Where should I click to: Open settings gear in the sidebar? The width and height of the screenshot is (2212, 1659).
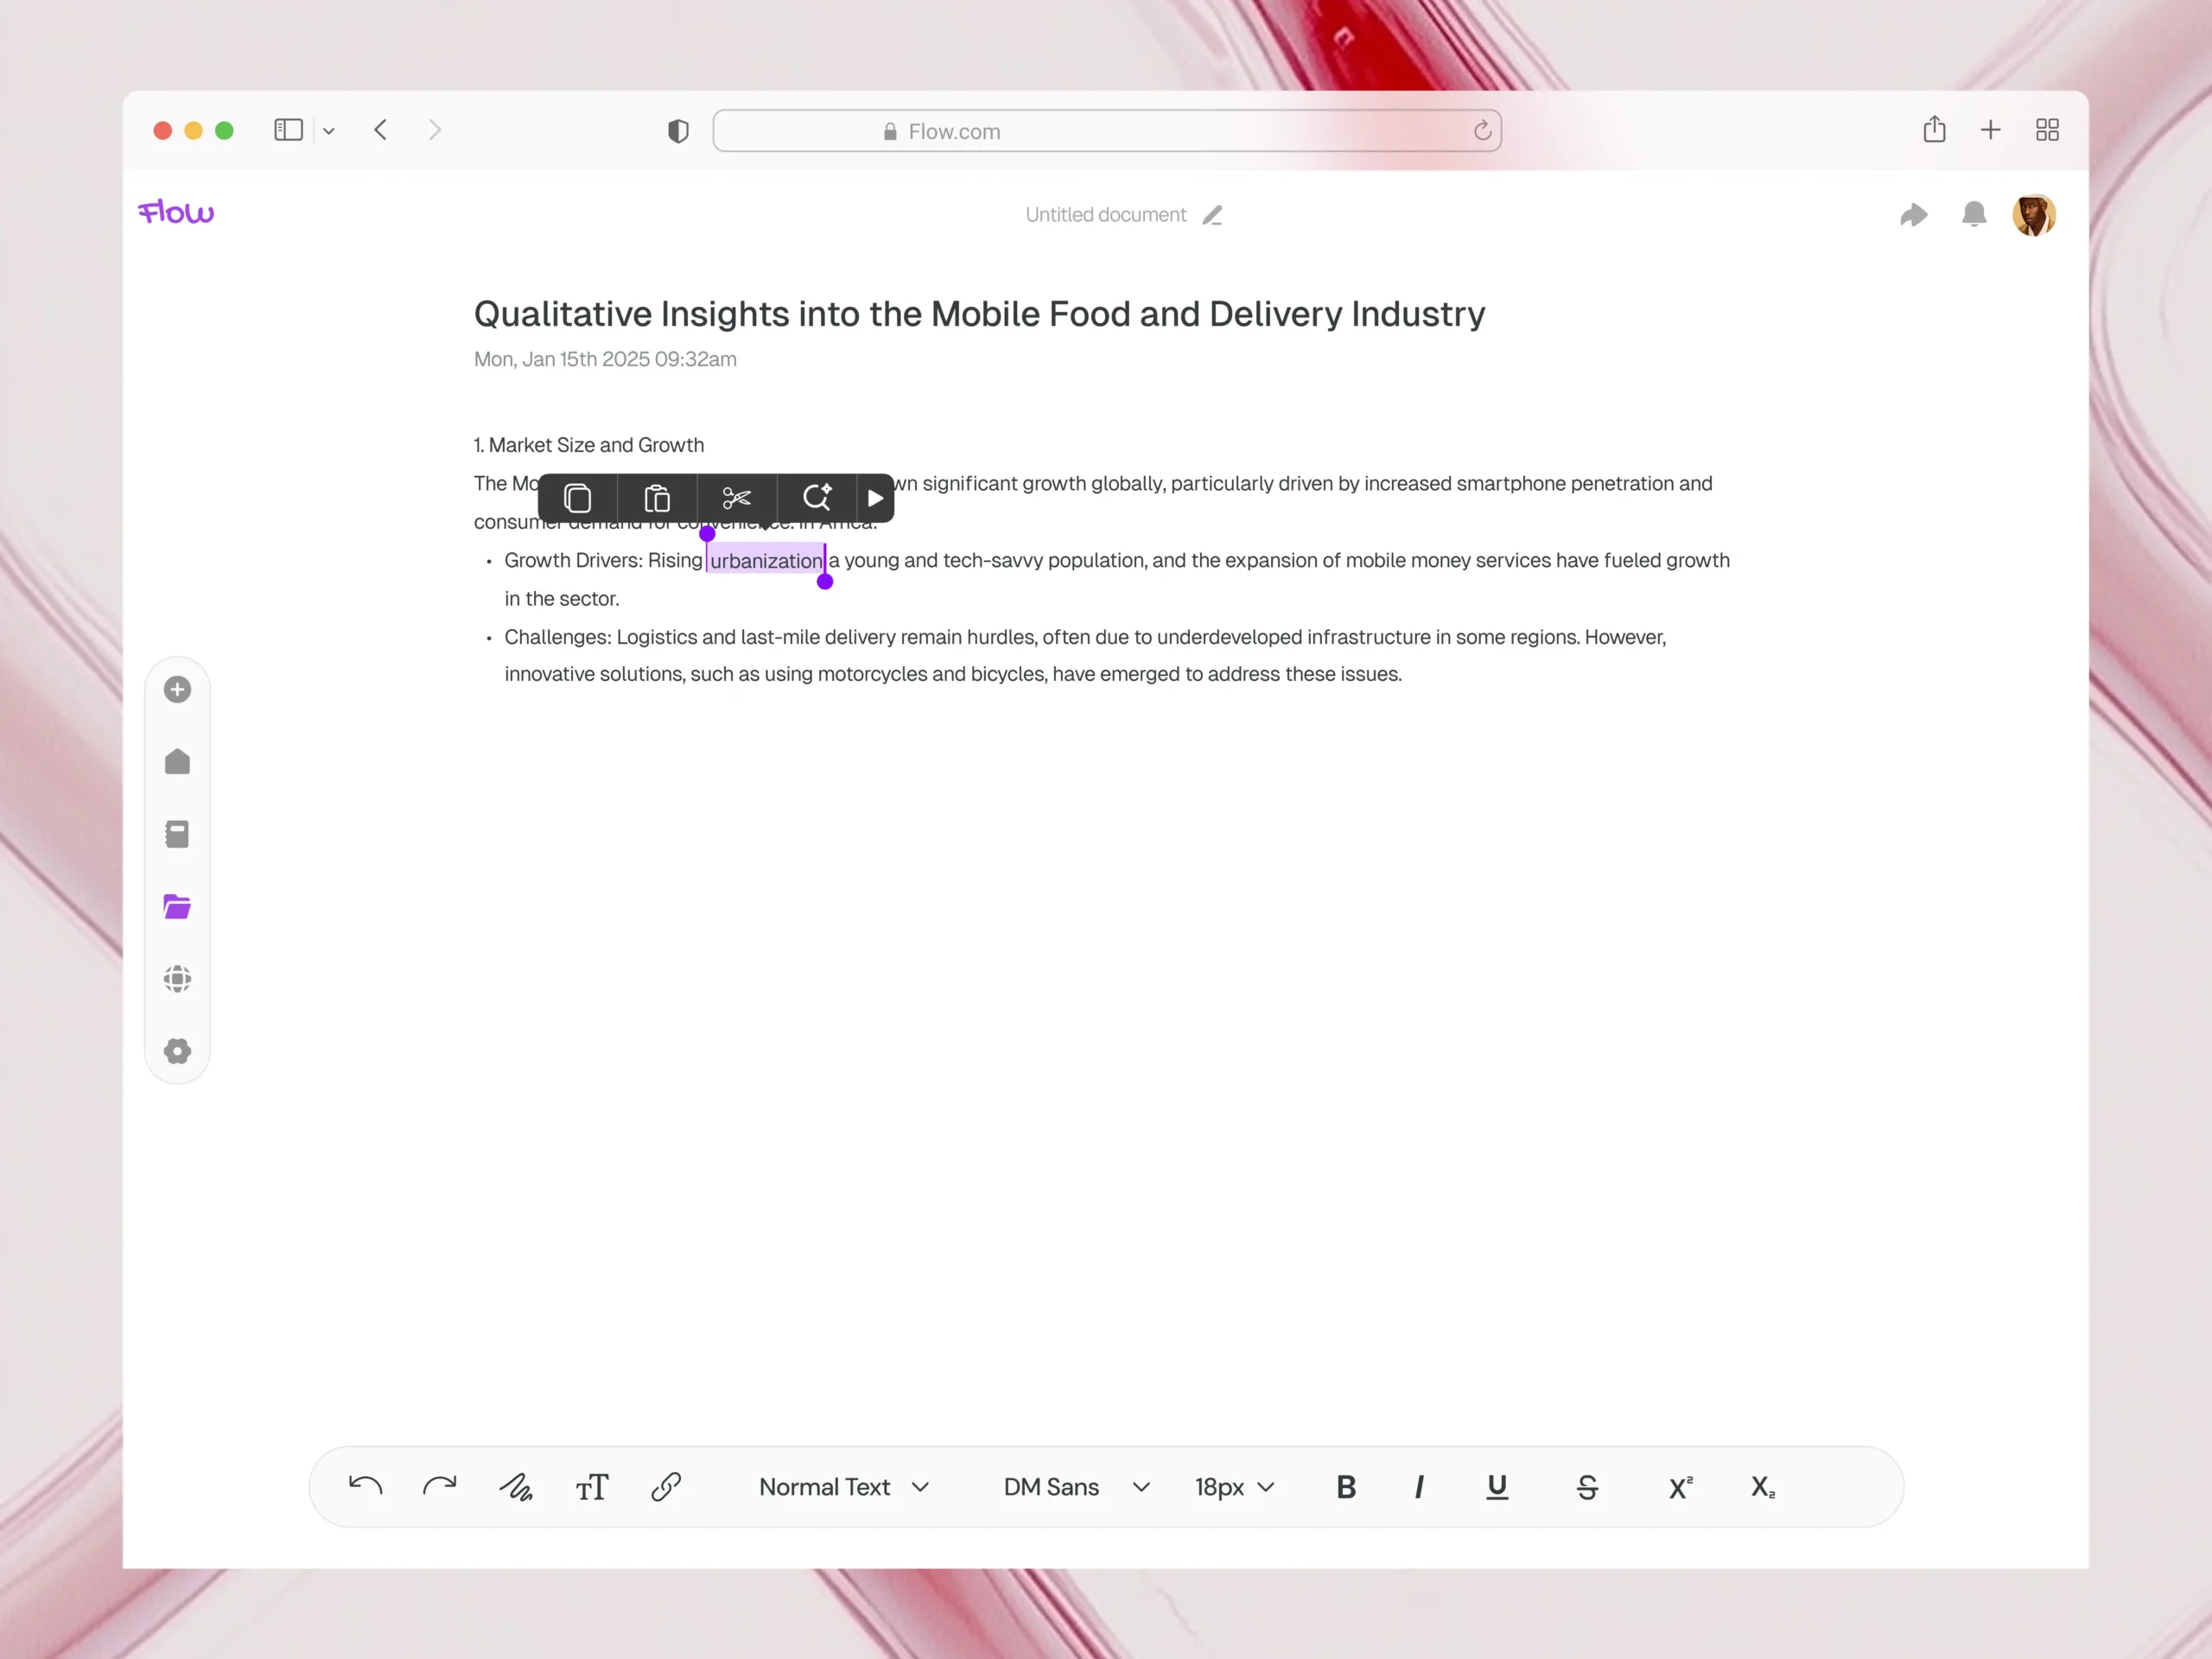(177, 1051)
